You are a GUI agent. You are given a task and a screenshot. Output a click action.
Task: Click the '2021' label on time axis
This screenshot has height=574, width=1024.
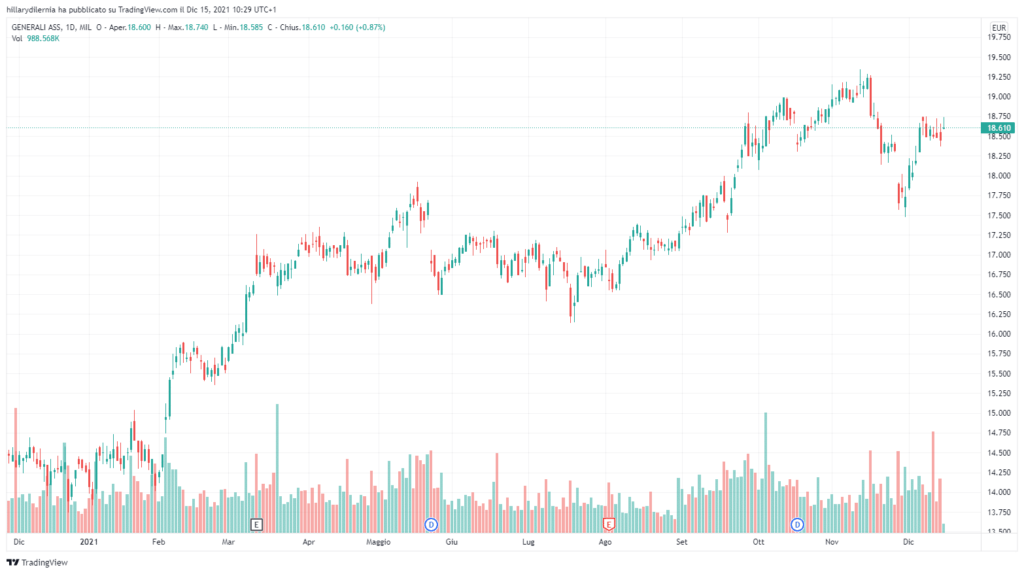pos(89,541)
